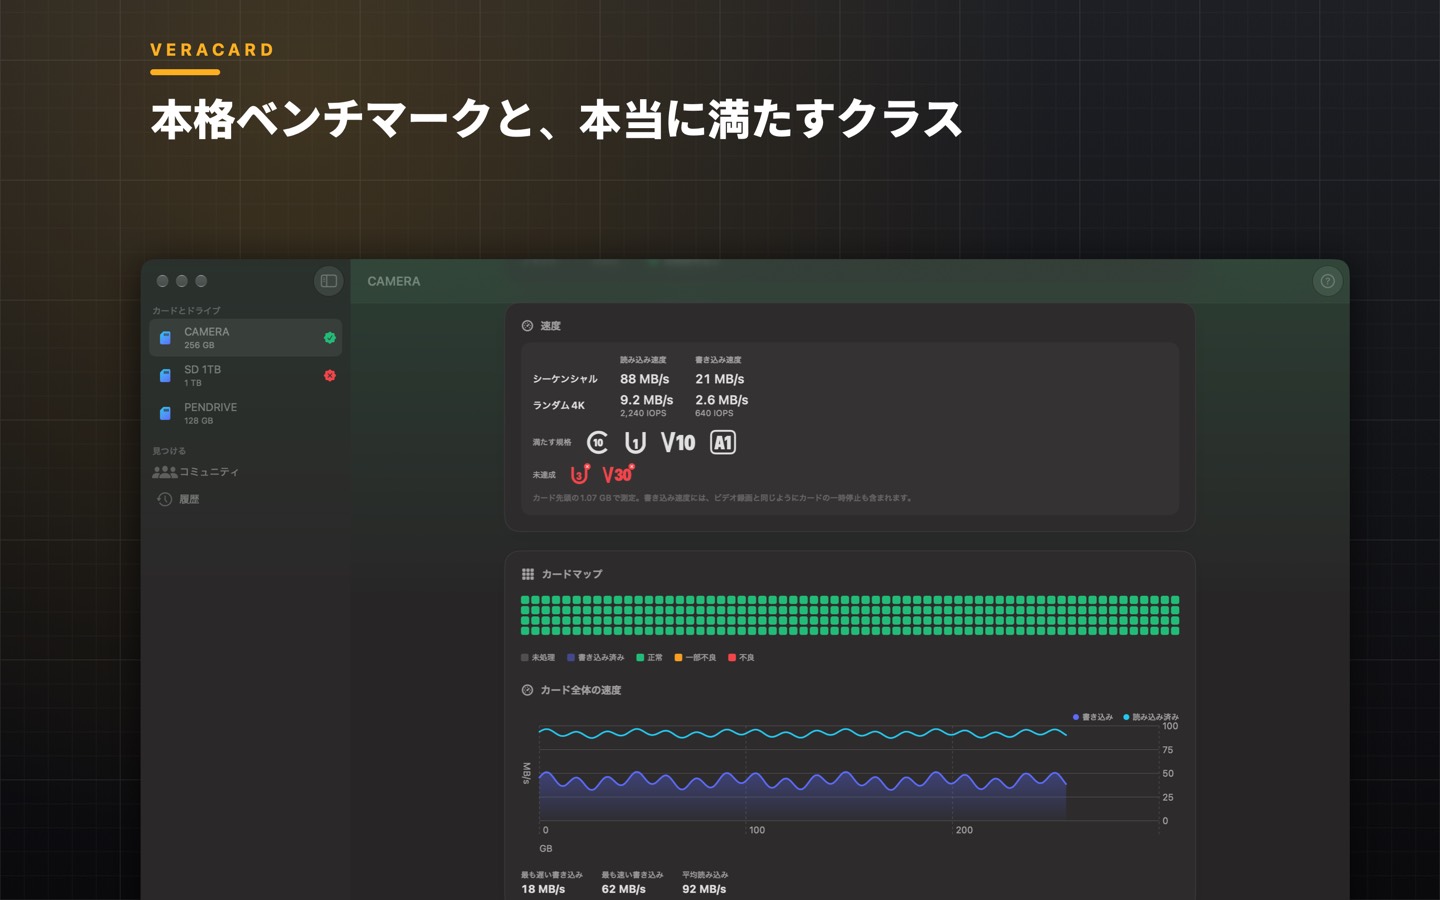Image resolution: width=1440 pixels, height=900 pixels.
Task: Click the シーケンシャル row label
Action: (x=565, y=379)
